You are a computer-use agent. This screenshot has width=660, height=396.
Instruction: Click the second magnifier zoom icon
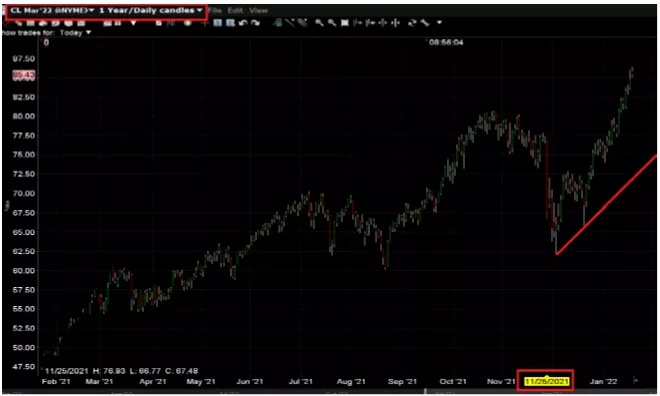332,23
